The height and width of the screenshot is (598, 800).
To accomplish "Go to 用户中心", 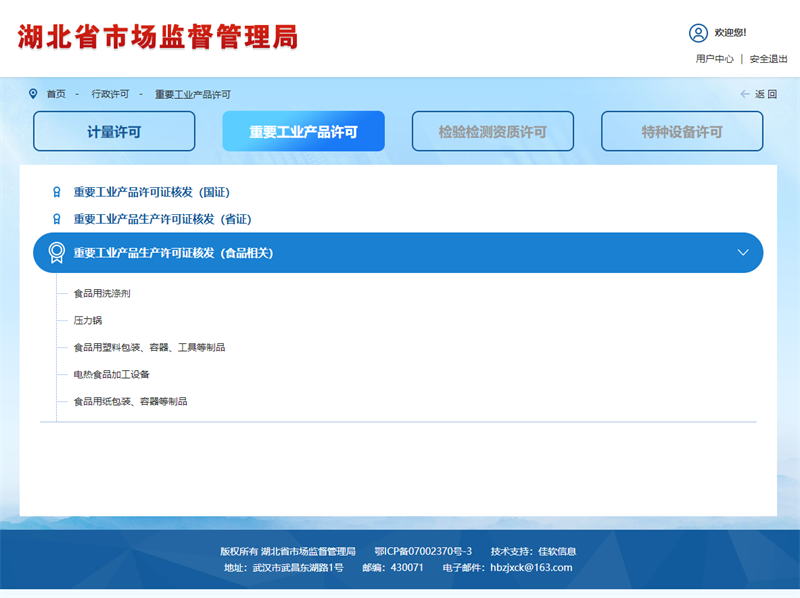I will tap(715, 59).
